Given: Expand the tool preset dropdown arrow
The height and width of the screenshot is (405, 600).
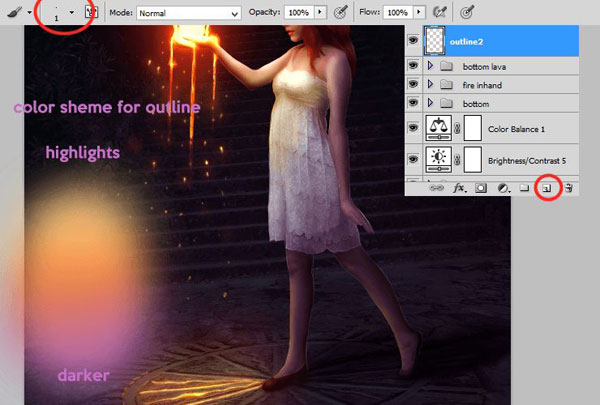Looking at the screenshot, I should pos(29,13).
